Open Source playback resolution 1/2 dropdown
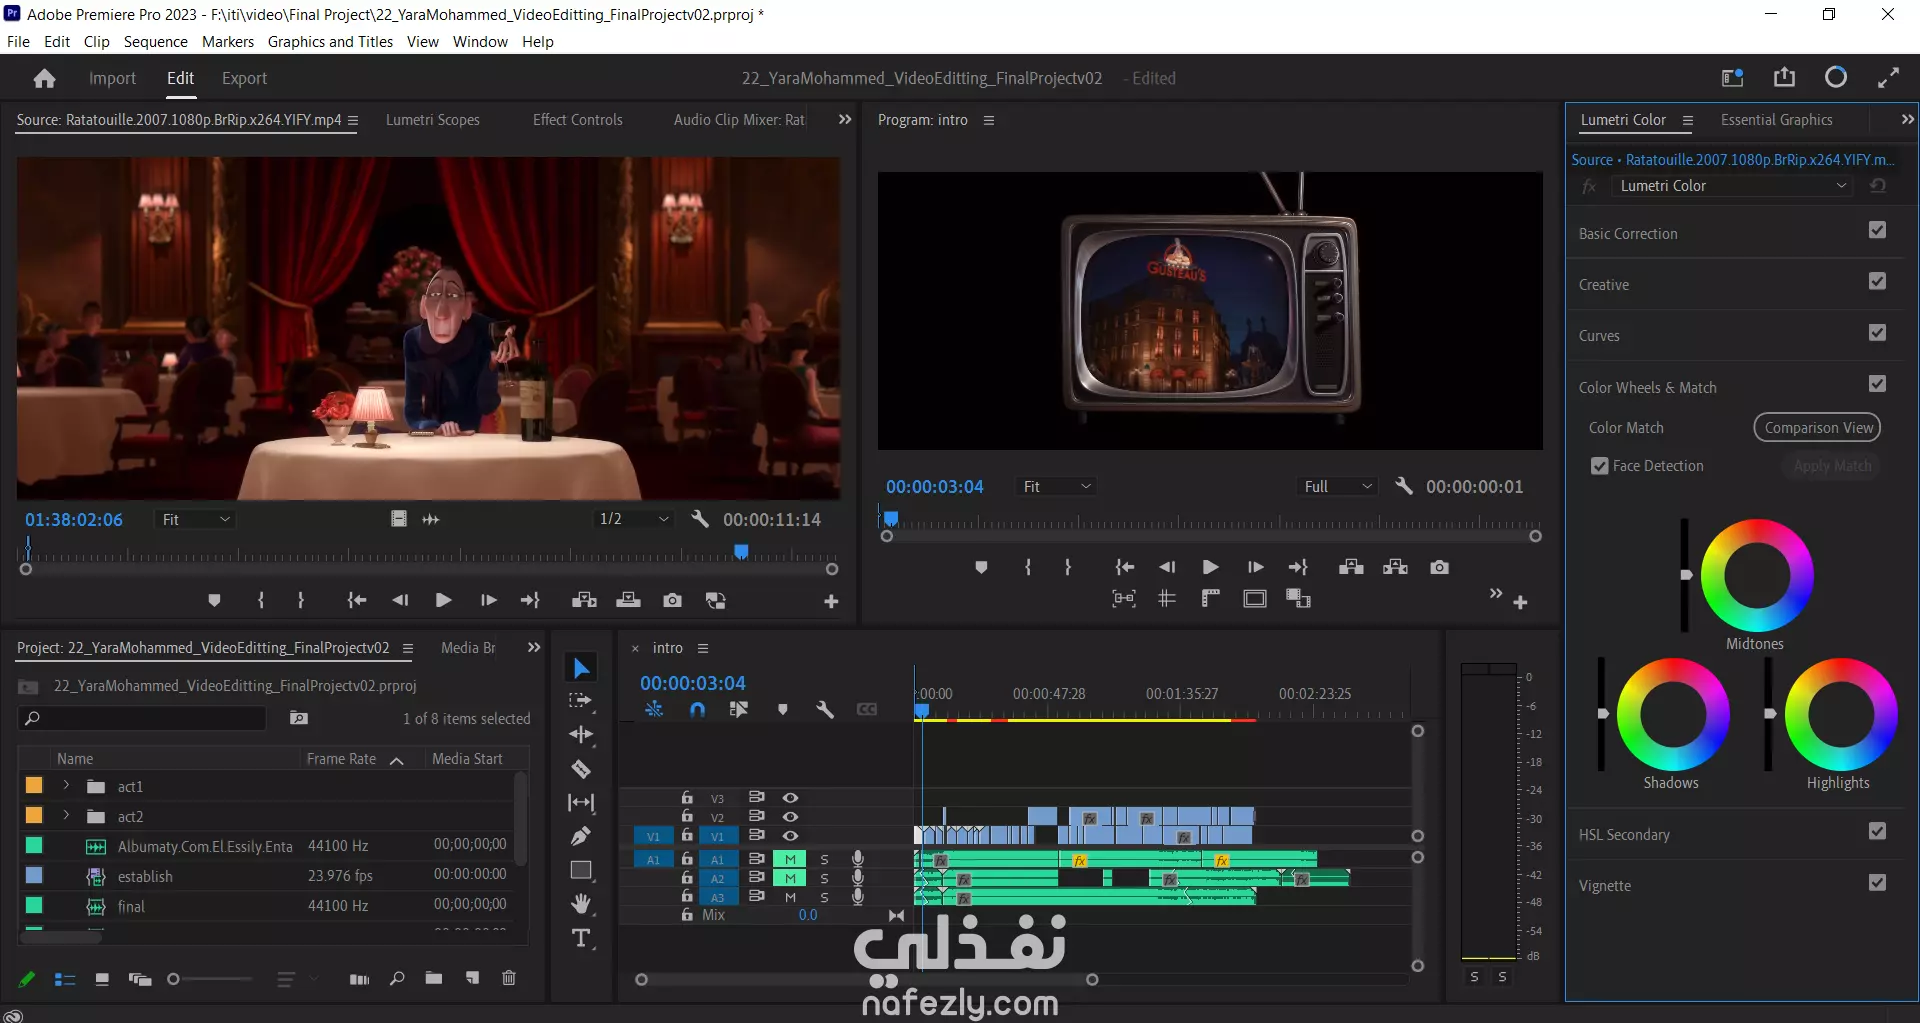 [x=633, y=519]
